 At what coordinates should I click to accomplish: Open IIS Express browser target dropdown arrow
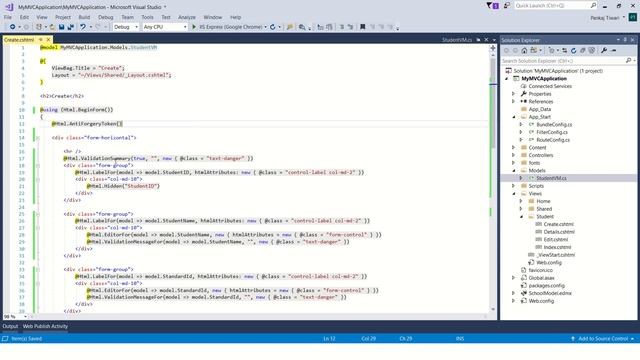point(266,27)
